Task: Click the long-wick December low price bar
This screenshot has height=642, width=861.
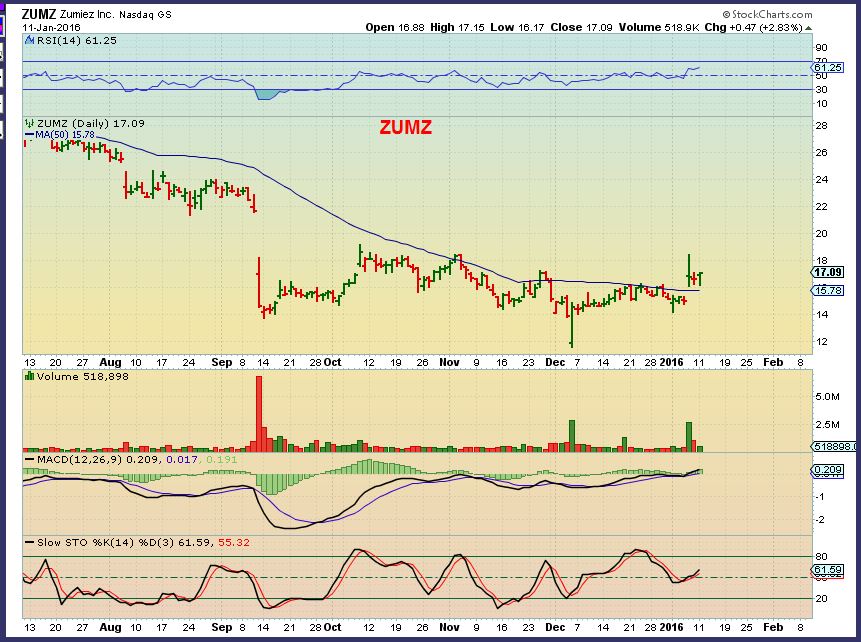Action: click(572, 325)
